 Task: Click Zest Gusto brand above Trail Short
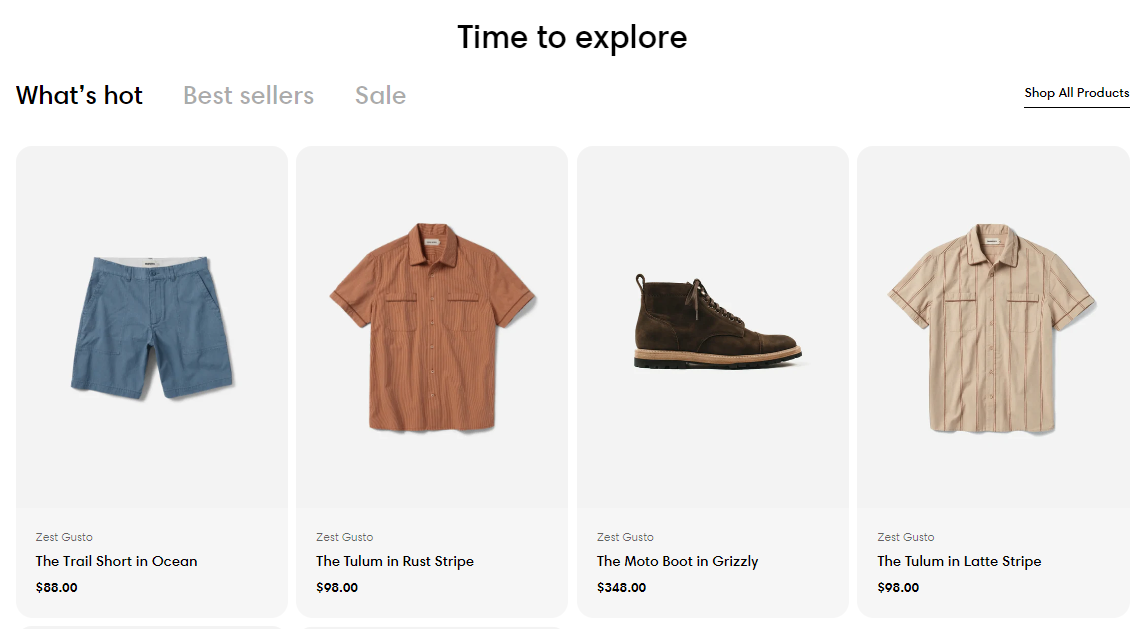tap(64, 537)
